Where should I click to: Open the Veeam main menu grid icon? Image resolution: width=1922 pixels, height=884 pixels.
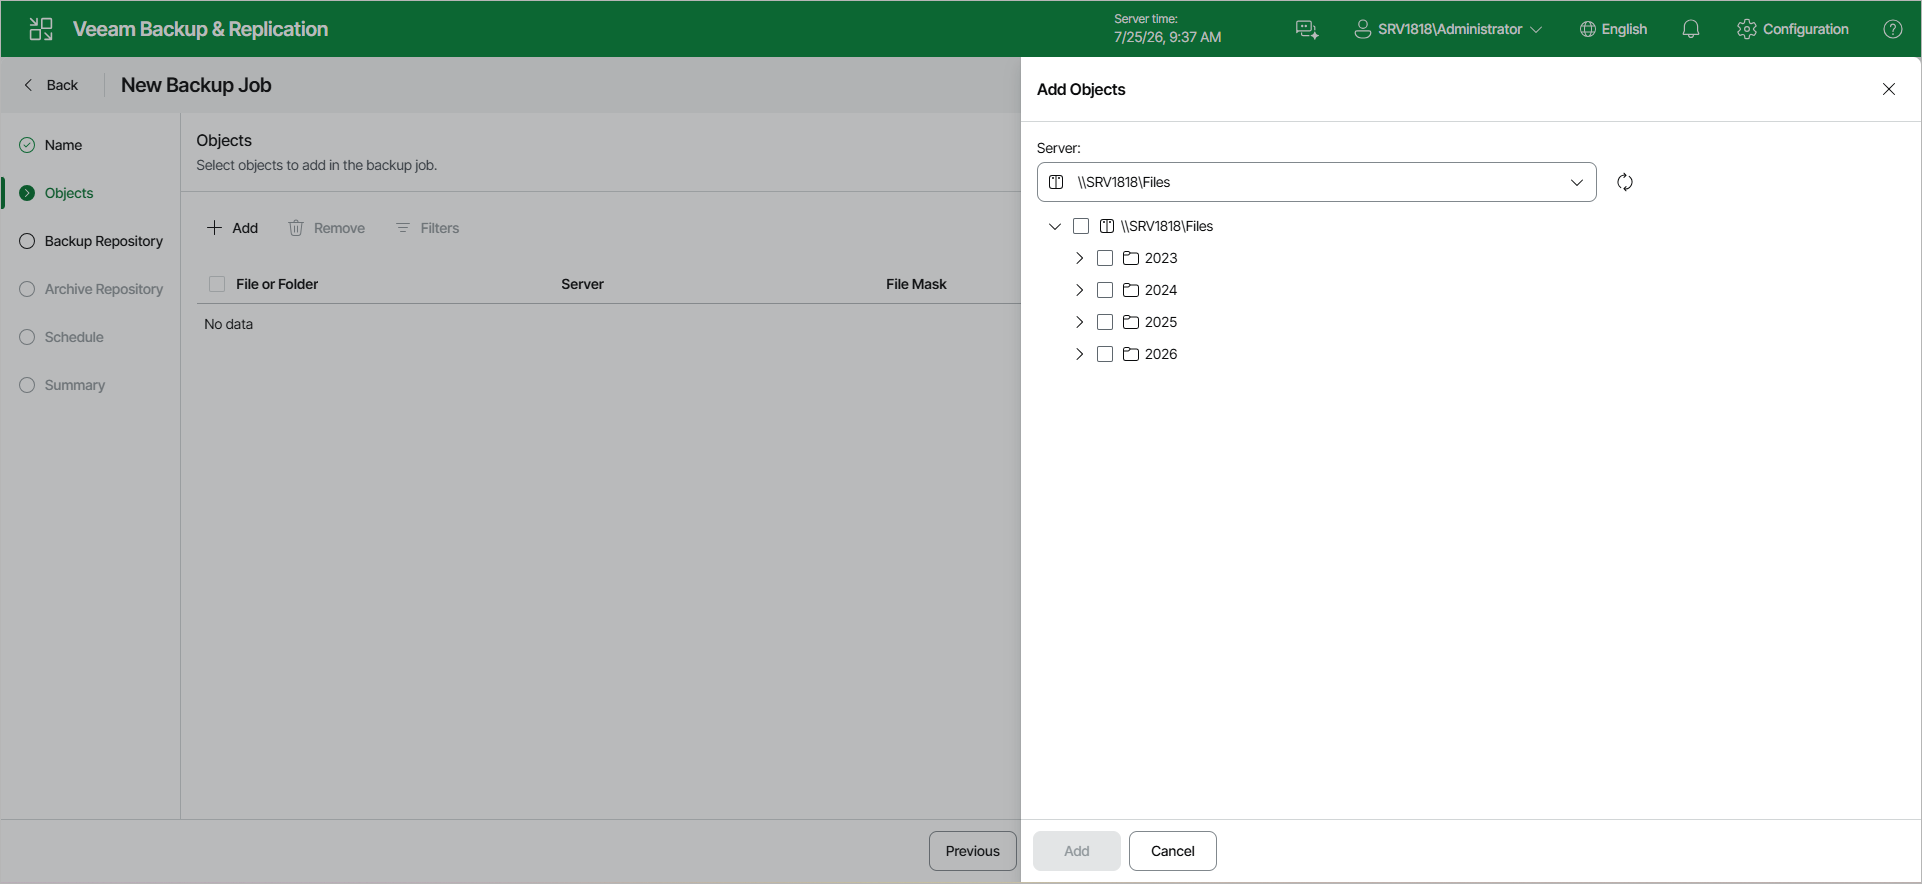coord(41,29)
